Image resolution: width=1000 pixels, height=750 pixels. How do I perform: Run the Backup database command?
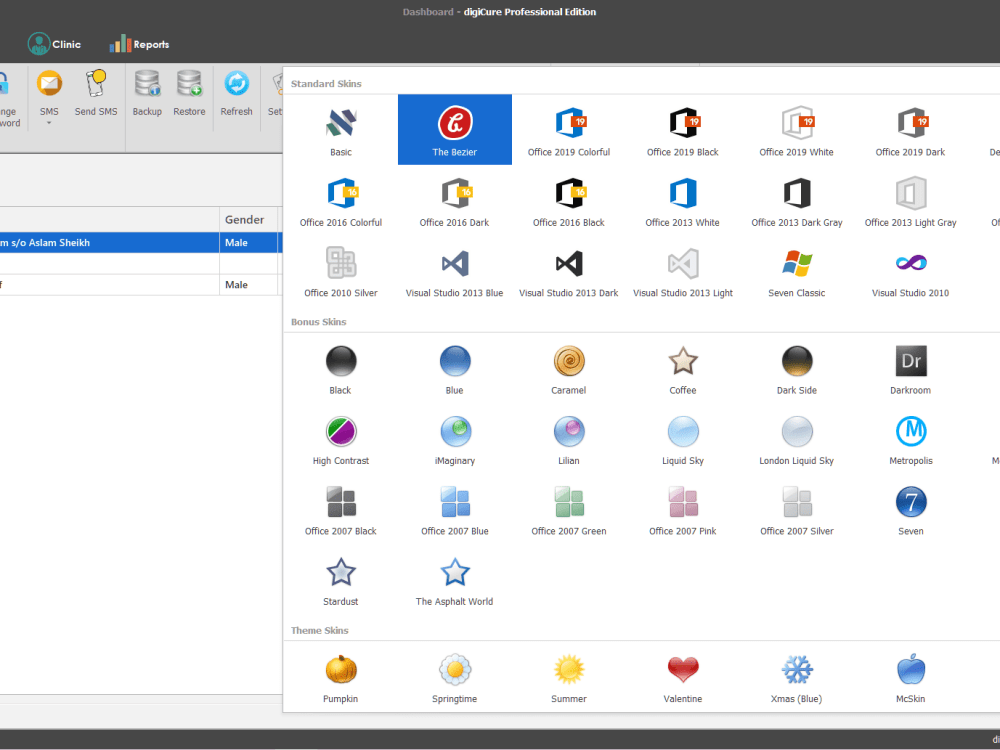147,93
